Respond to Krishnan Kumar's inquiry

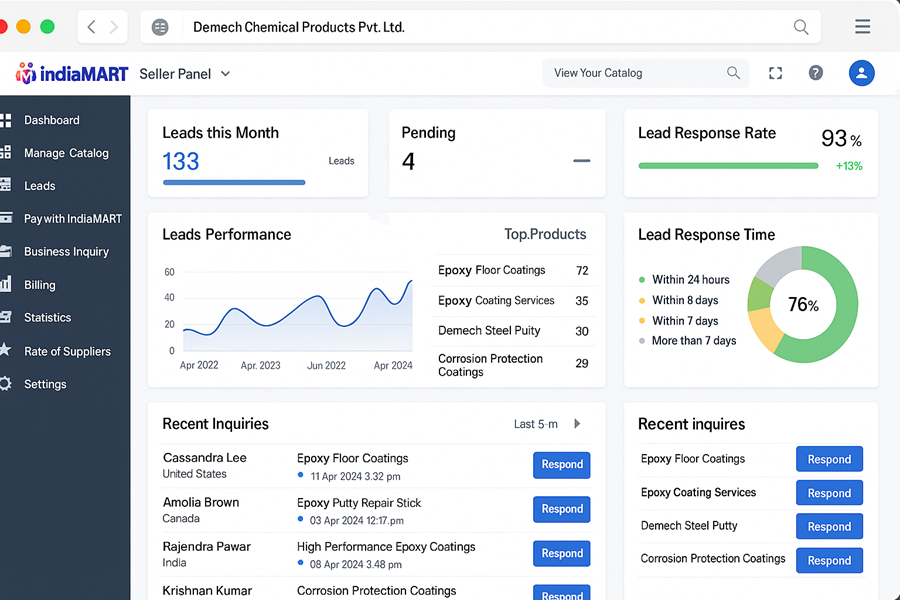tap(562, 593)
